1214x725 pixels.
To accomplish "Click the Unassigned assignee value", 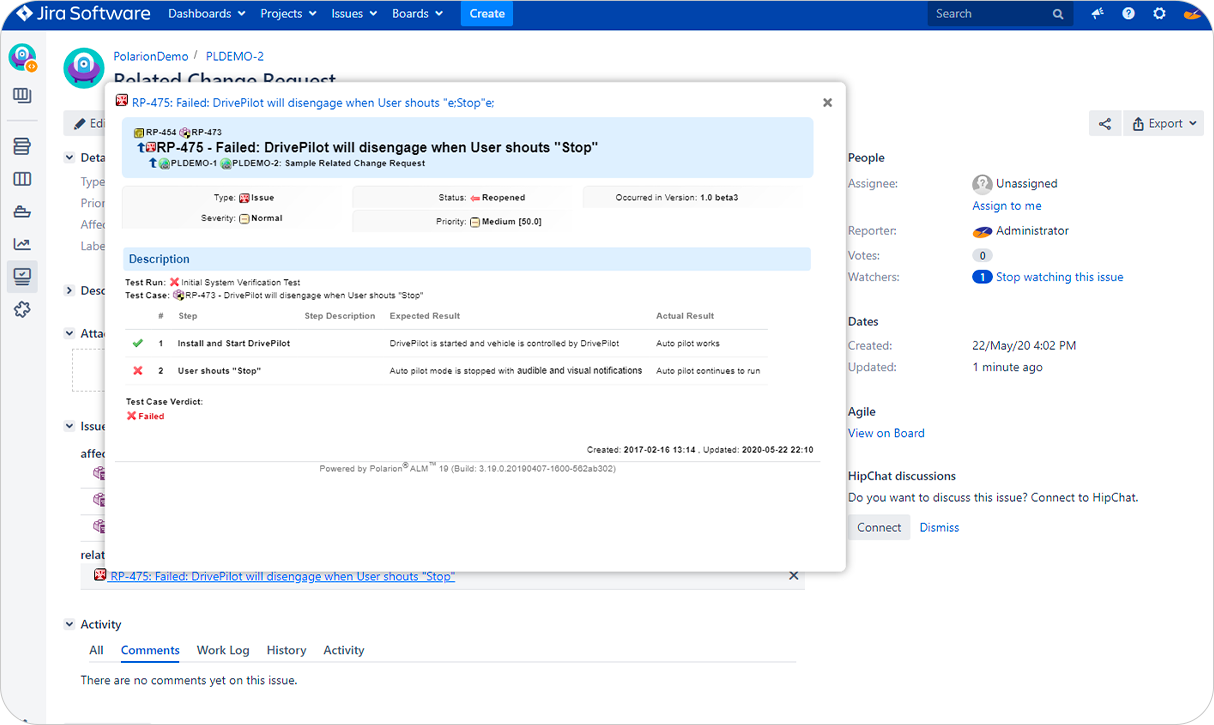I will pos(1026,184).
